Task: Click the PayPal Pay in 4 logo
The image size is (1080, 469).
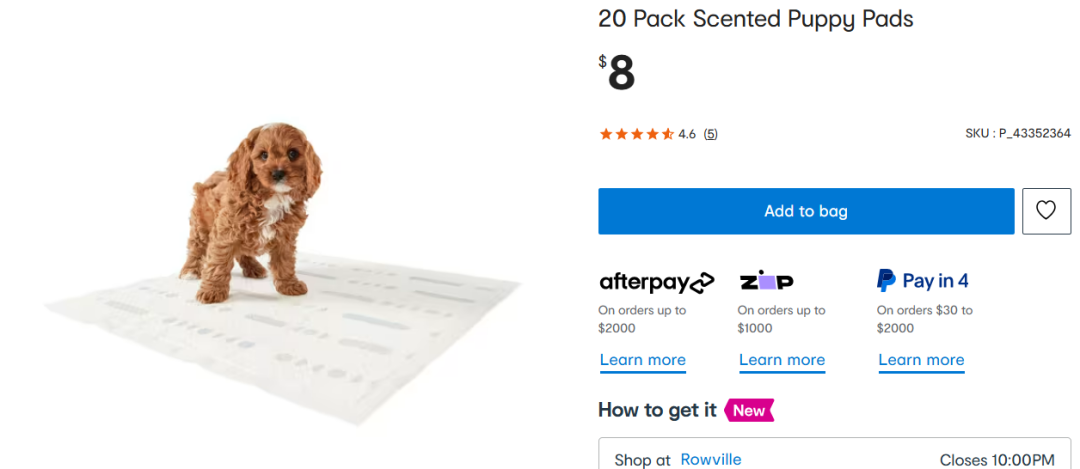Action: (x=922, y=281)
